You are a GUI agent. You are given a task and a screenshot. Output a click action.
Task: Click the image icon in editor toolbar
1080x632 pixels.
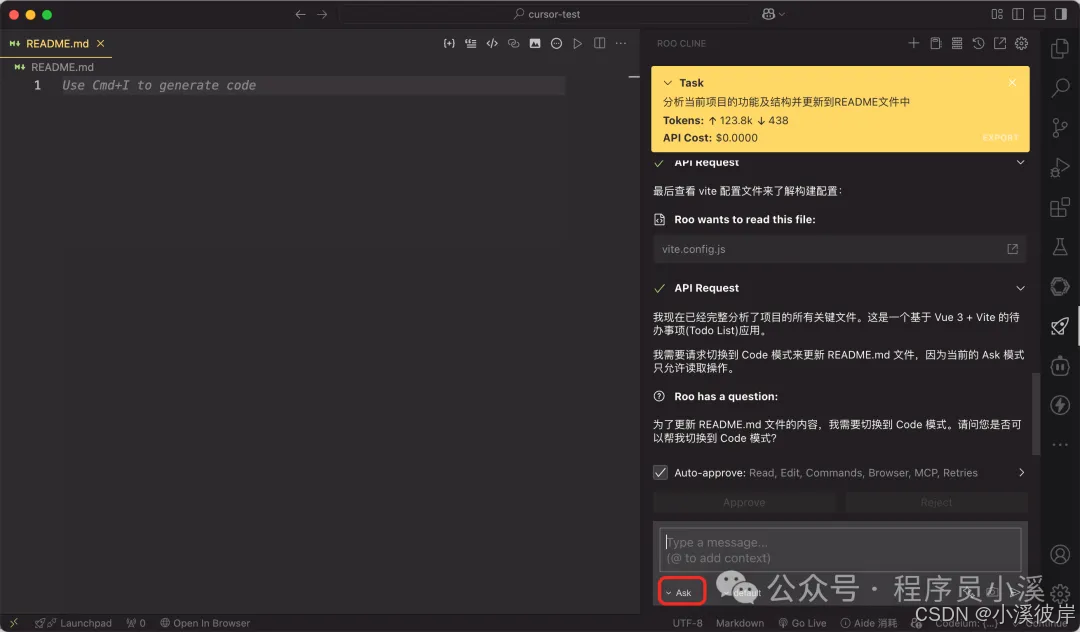[x=534, y=43]
